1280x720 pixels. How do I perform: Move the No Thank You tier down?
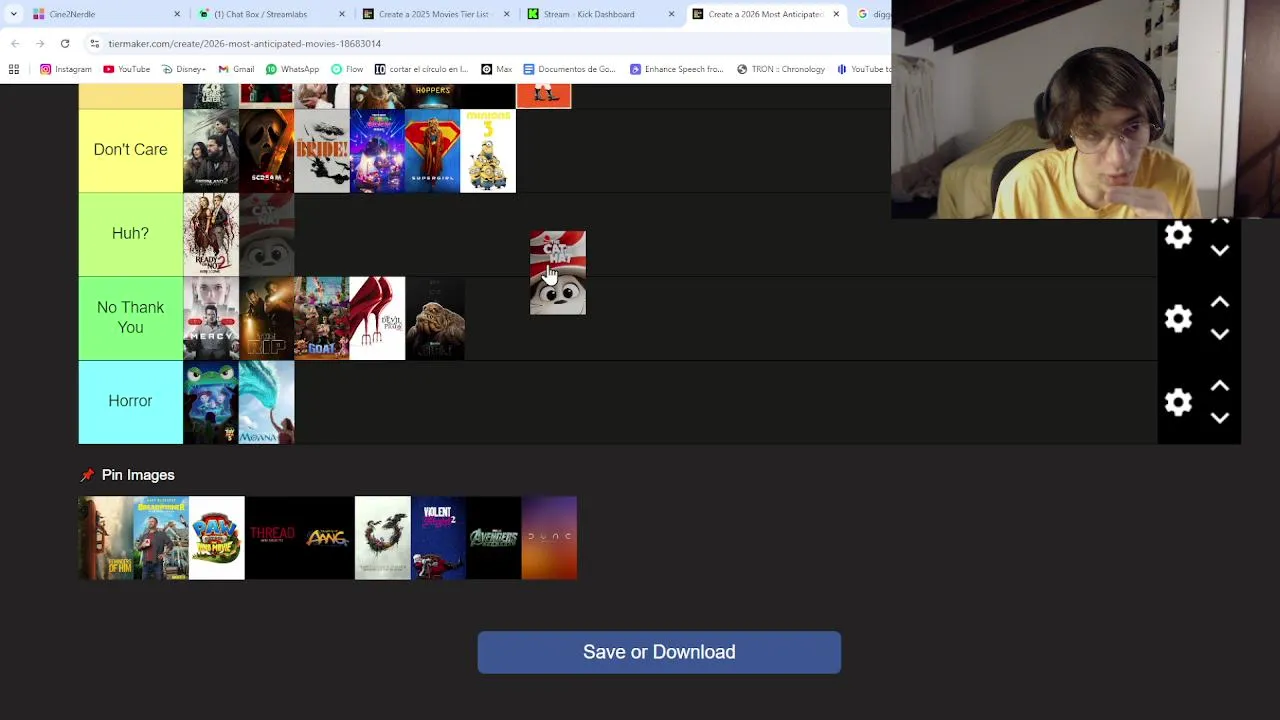coord(1220,335)
